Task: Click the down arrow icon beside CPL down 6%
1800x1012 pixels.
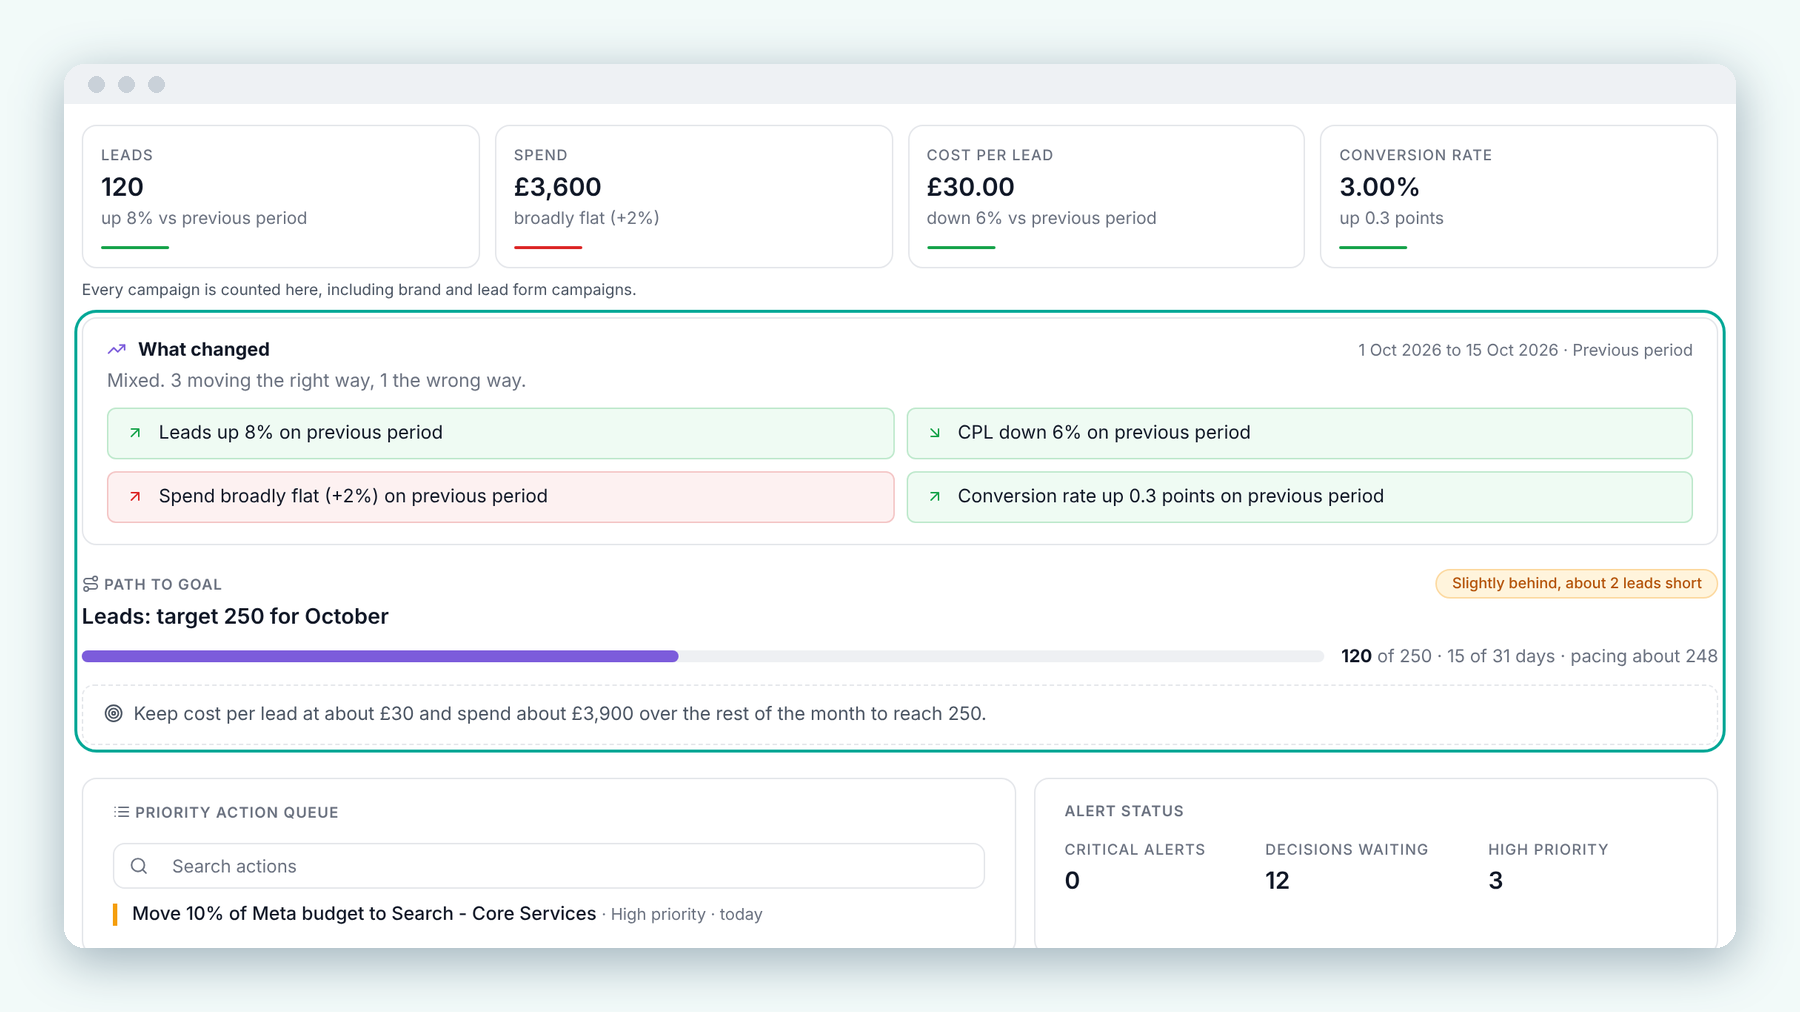Action: 935,433
